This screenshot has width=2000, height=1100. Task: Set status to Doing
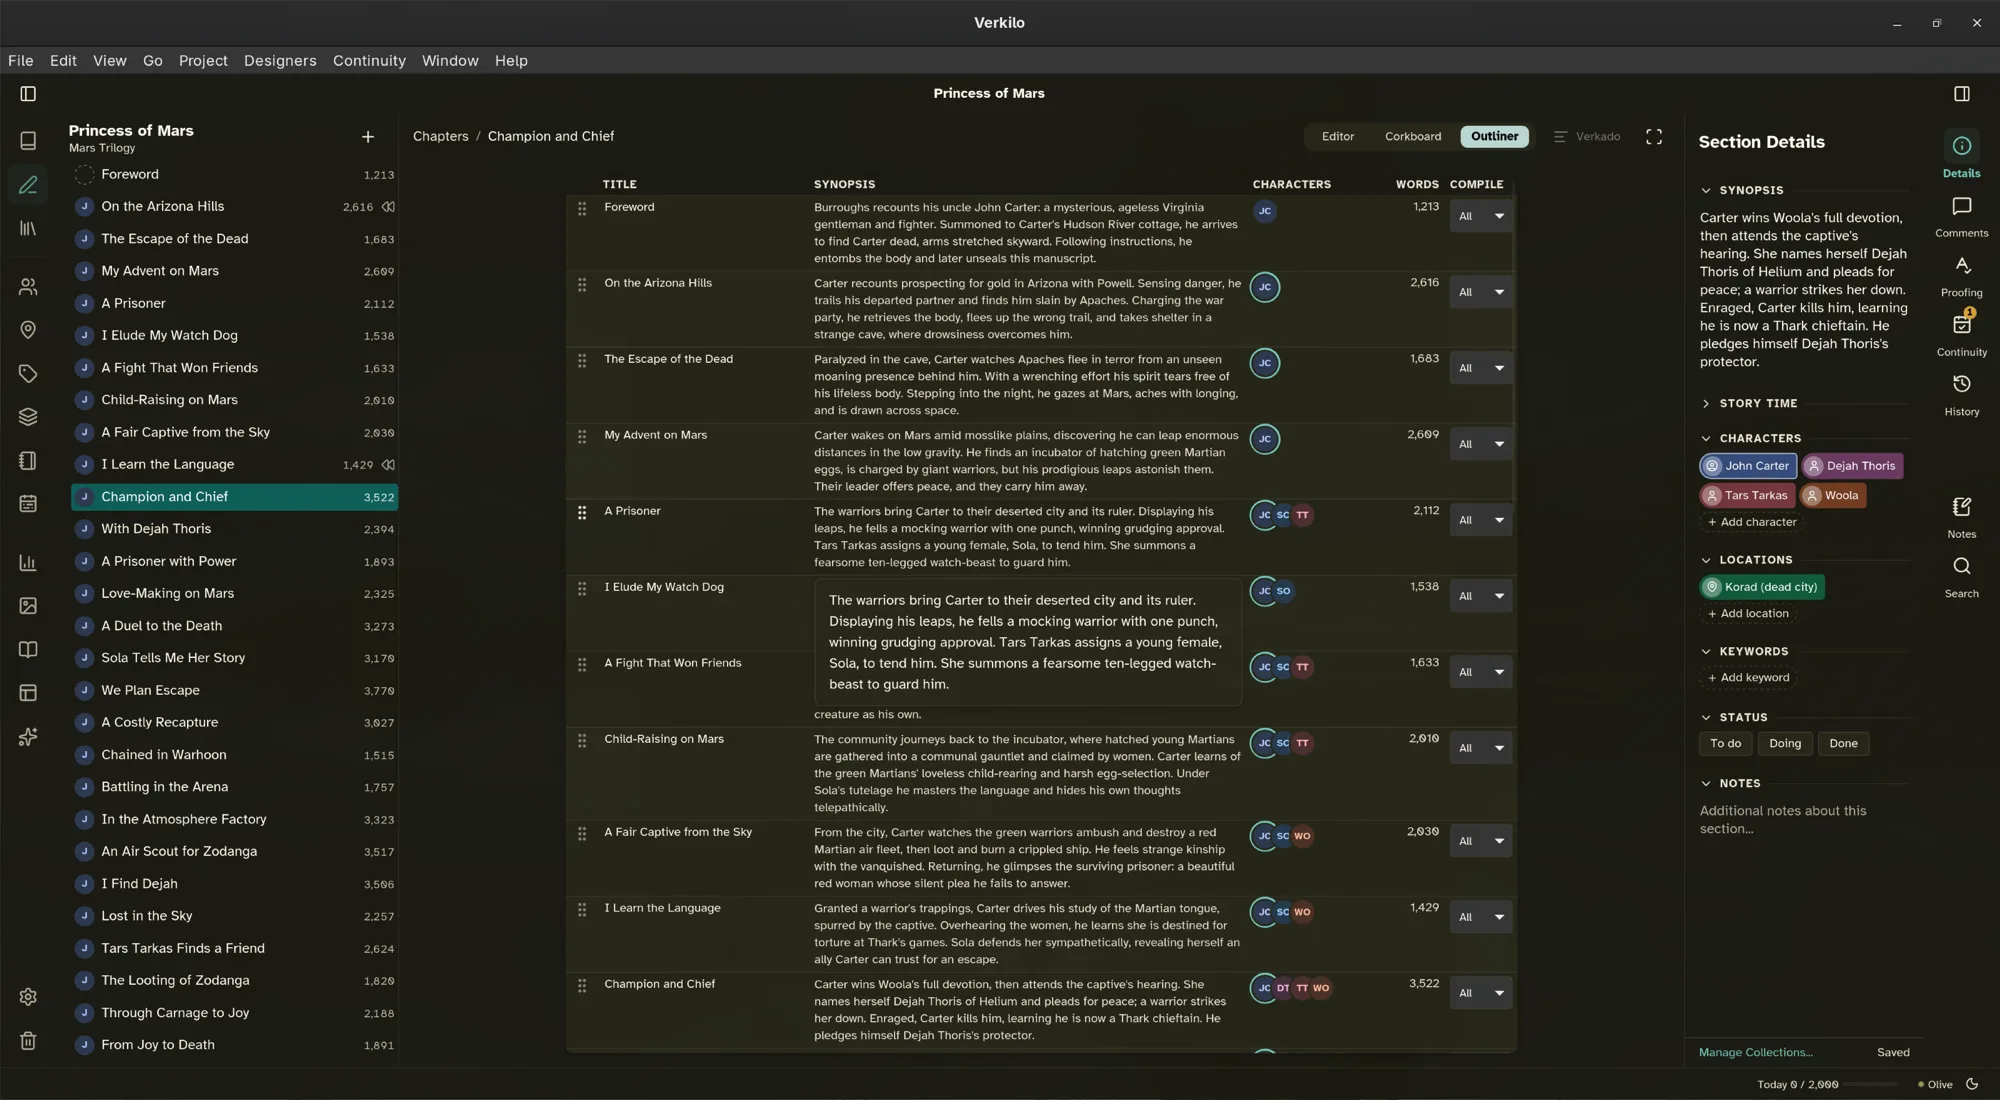[x=1785, y=744]
